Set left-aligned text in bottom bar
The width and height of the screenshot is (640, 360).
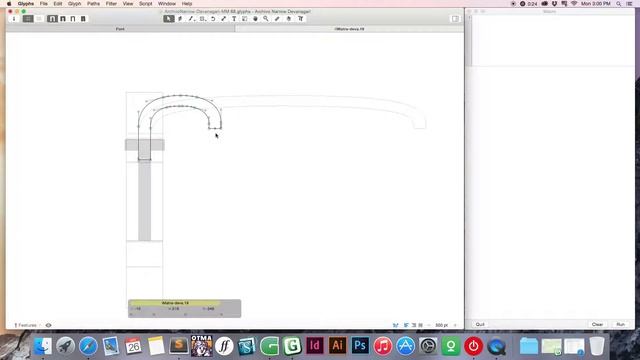pos(406,325)
